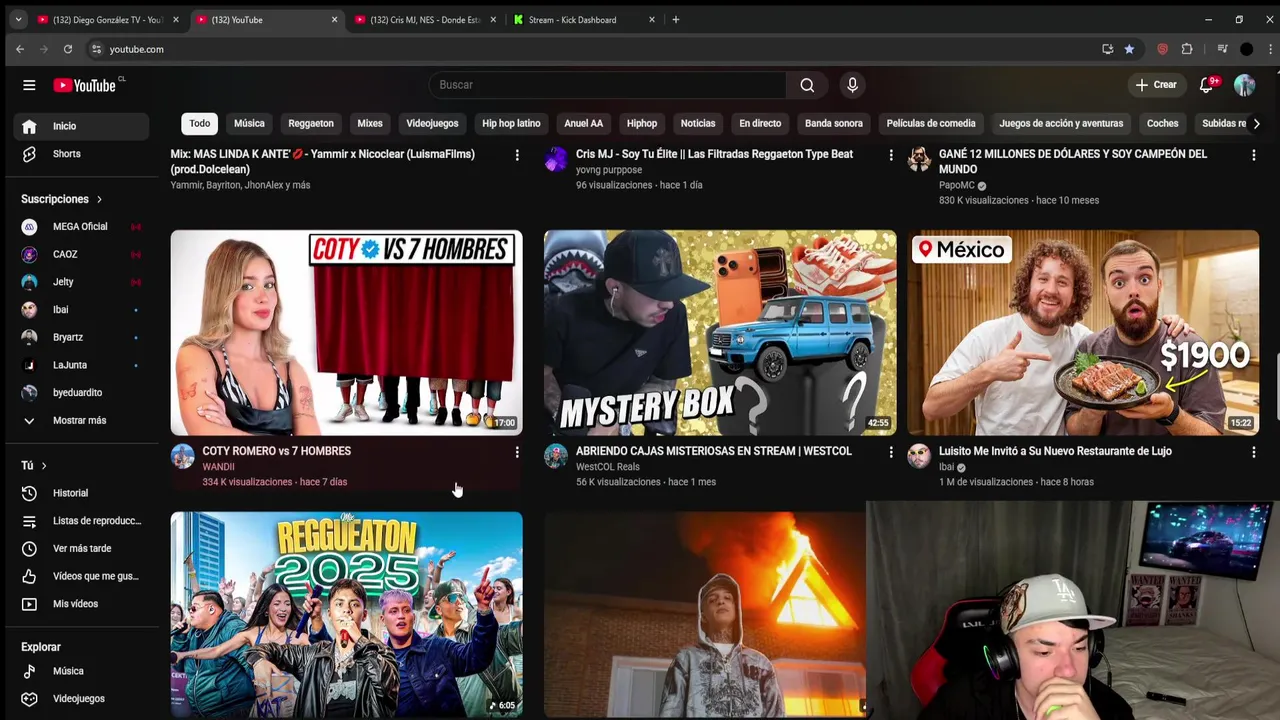Open Historial
The height and width of the screenshot is (720, 1280).
tap(81, 493)
